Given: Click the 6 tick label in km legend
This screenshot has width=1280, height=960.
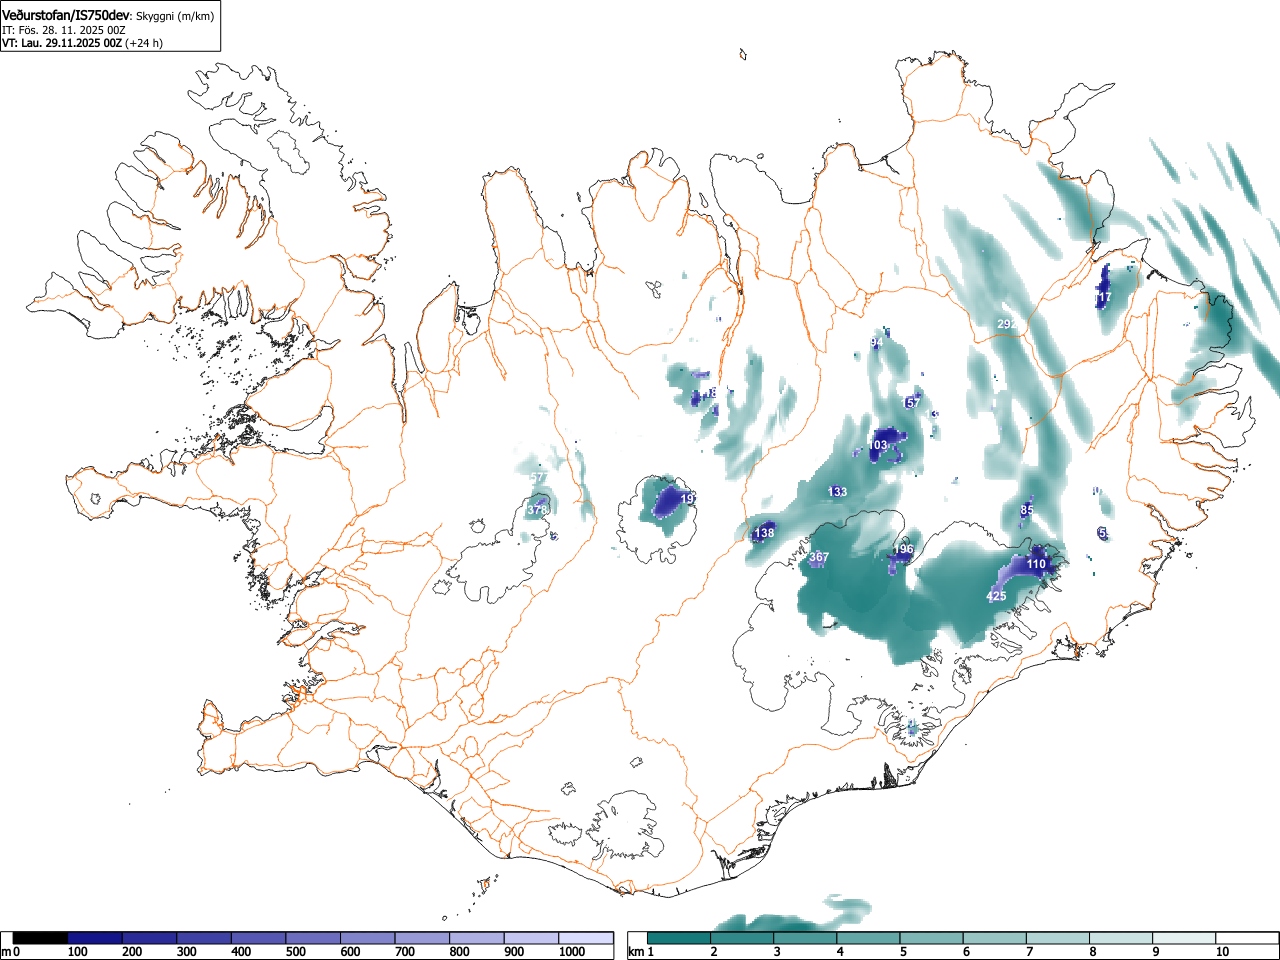Looking at the screenshot, I should (966, 952).
